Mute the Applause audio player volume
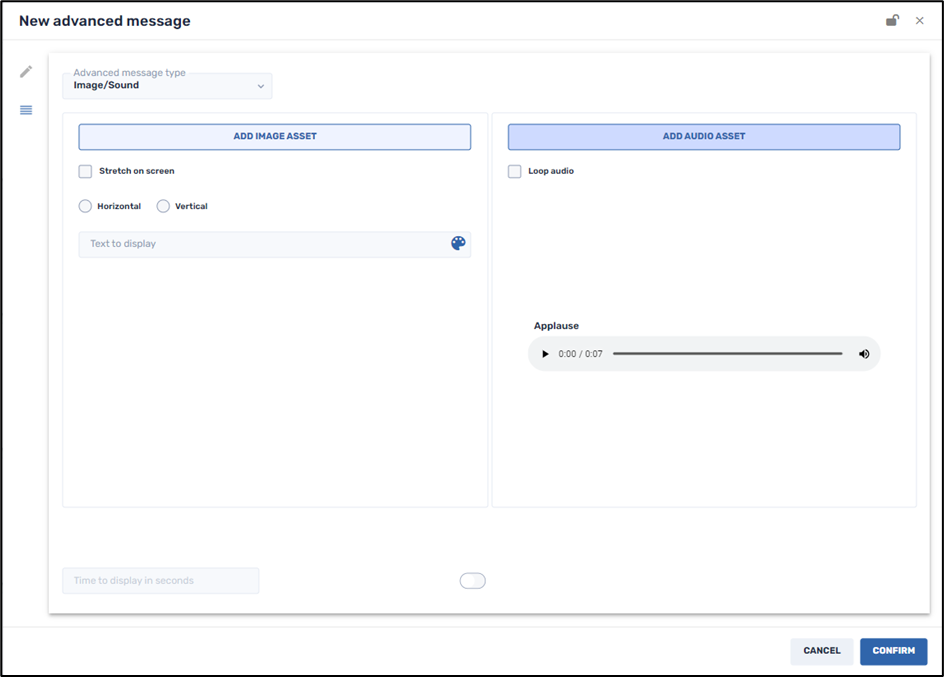 coord(863,353)
